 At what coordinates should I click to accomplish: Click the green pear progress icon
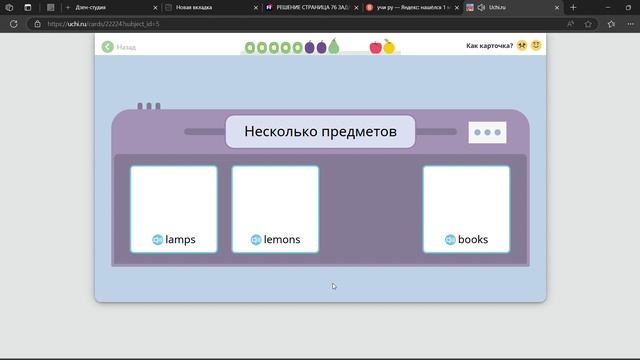(334, 46)
